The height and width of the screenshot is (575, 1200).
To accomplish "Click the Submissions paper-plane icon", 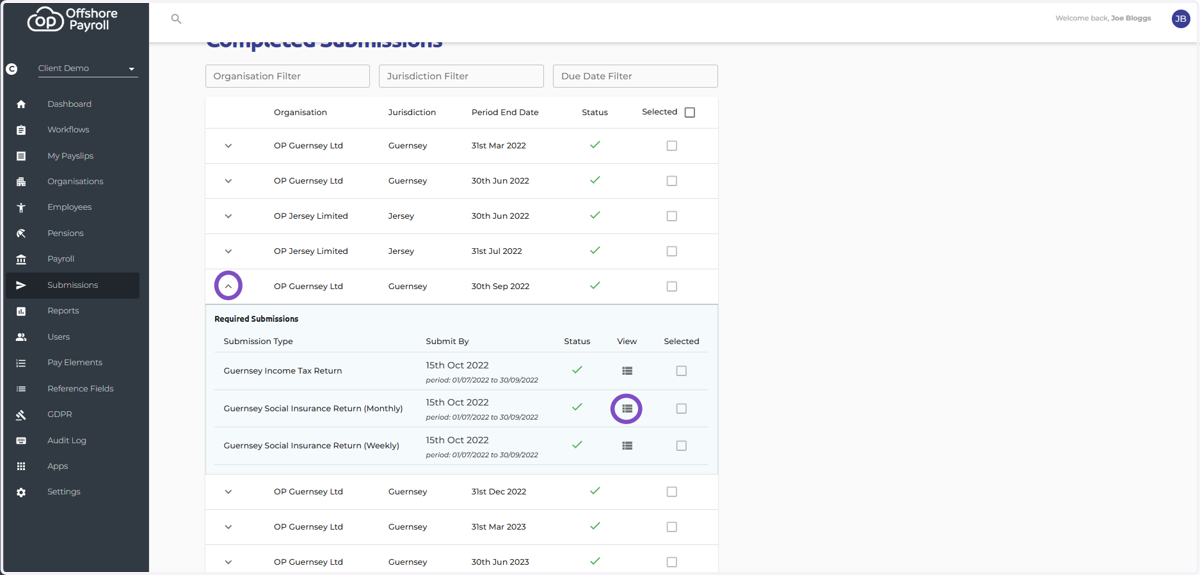I will coord(21,285).
